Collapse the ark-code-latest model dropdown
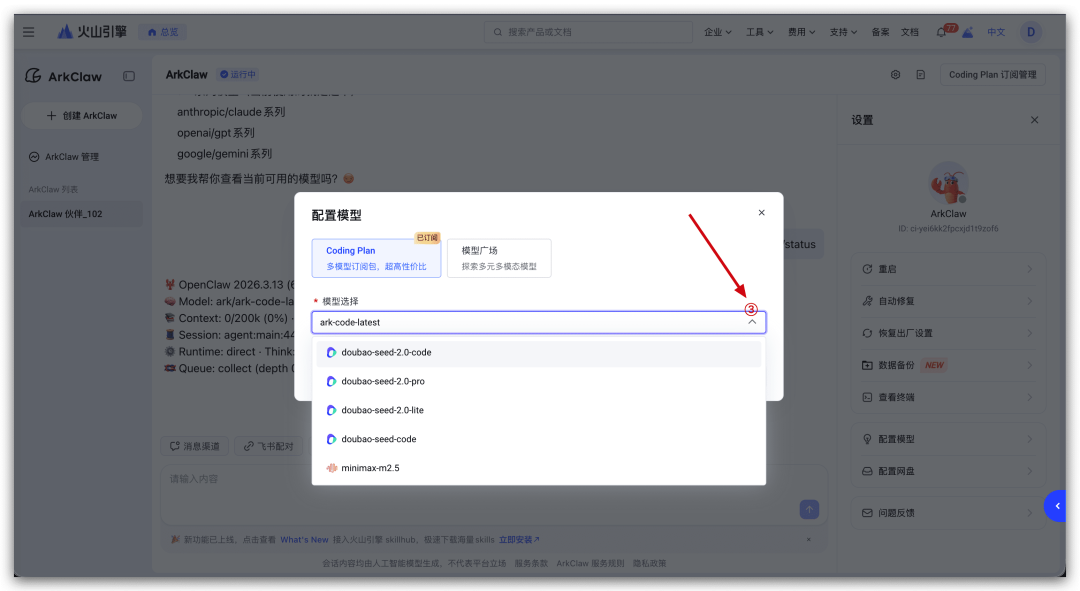This screenshot has width=1080, height=591. point(752,322)
